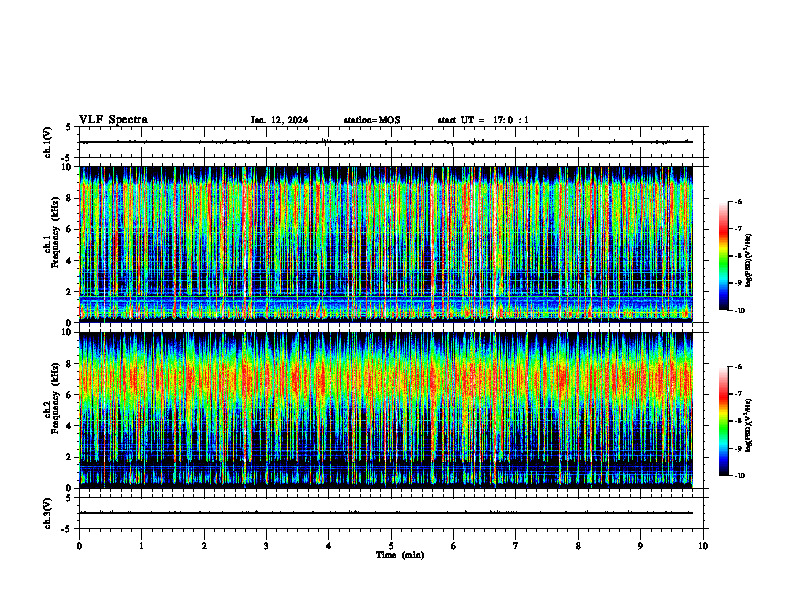
Task: Click the "7" tick label on Time axis
Action: [x=516, y=546]
